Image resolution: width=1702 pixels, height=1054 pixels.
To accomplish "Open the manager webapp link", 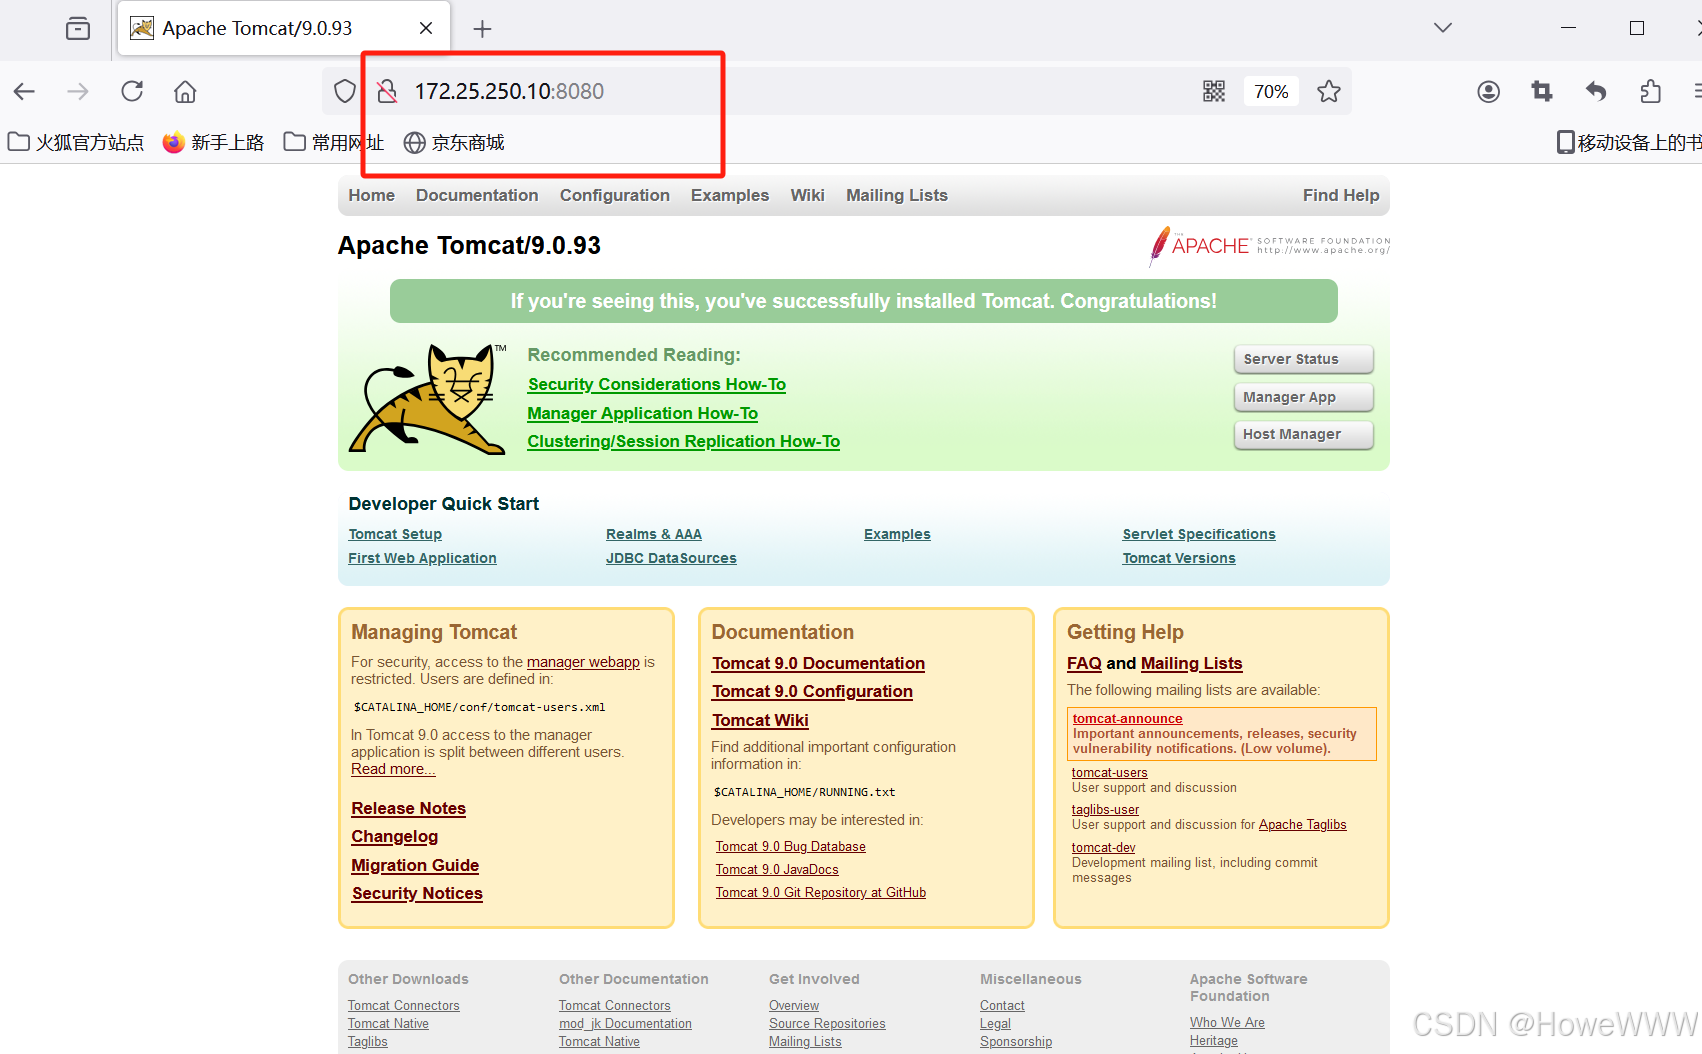I will point(583,662).
